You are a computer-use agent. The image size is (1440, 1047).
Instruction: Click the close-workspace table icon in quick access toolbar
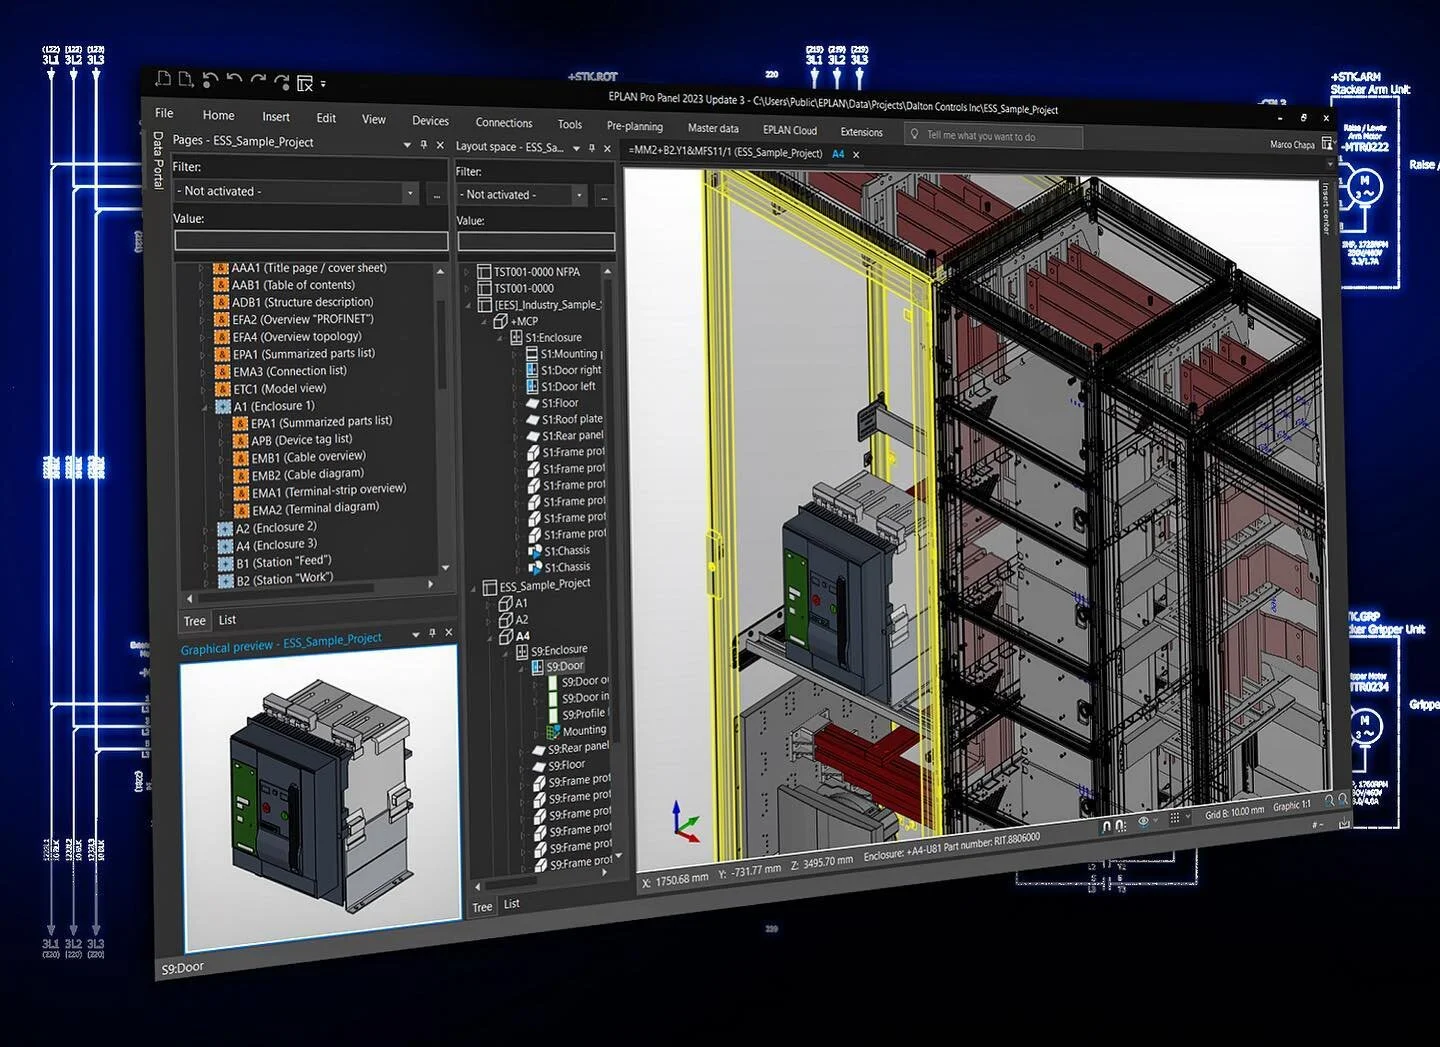point(305,84)
